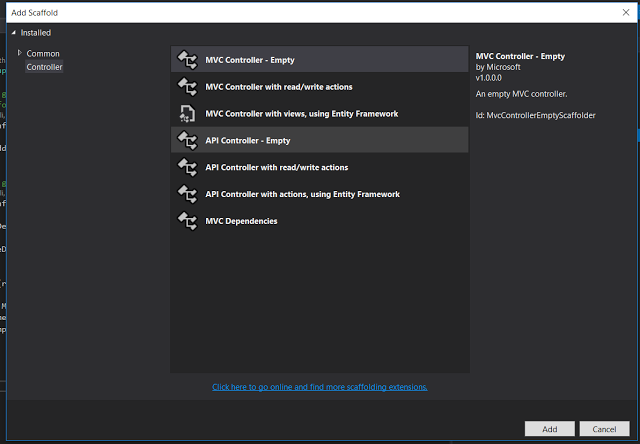Click the MvcControllerEmptyScaffolder Id text

pyautogui.click(x=535, y=115)
